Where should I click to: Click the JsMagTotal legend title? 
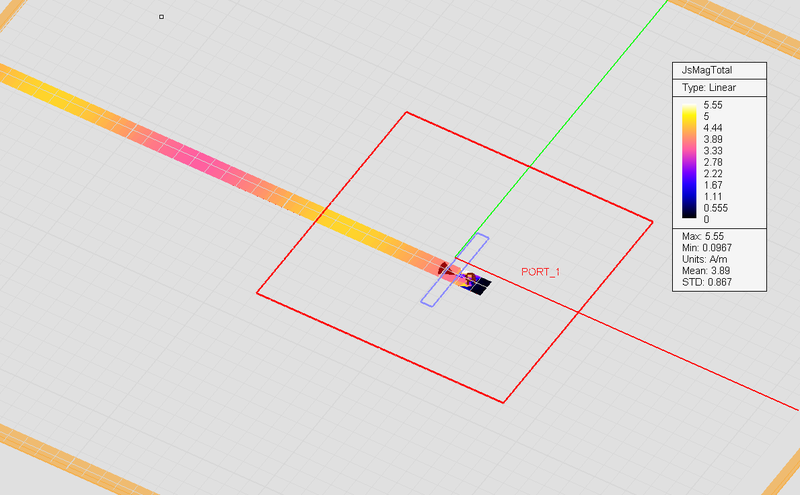click(707, 70)
